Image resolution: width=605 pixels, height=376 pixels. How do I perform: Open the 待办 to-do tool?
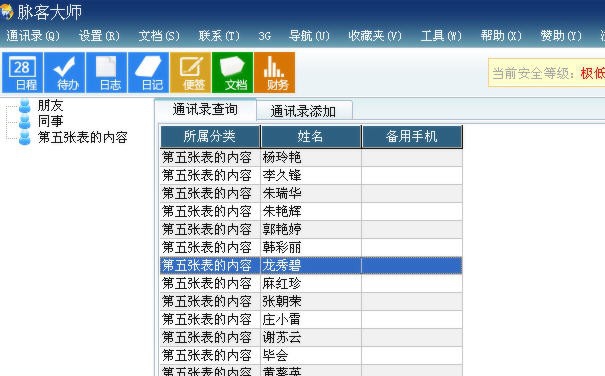64,73
